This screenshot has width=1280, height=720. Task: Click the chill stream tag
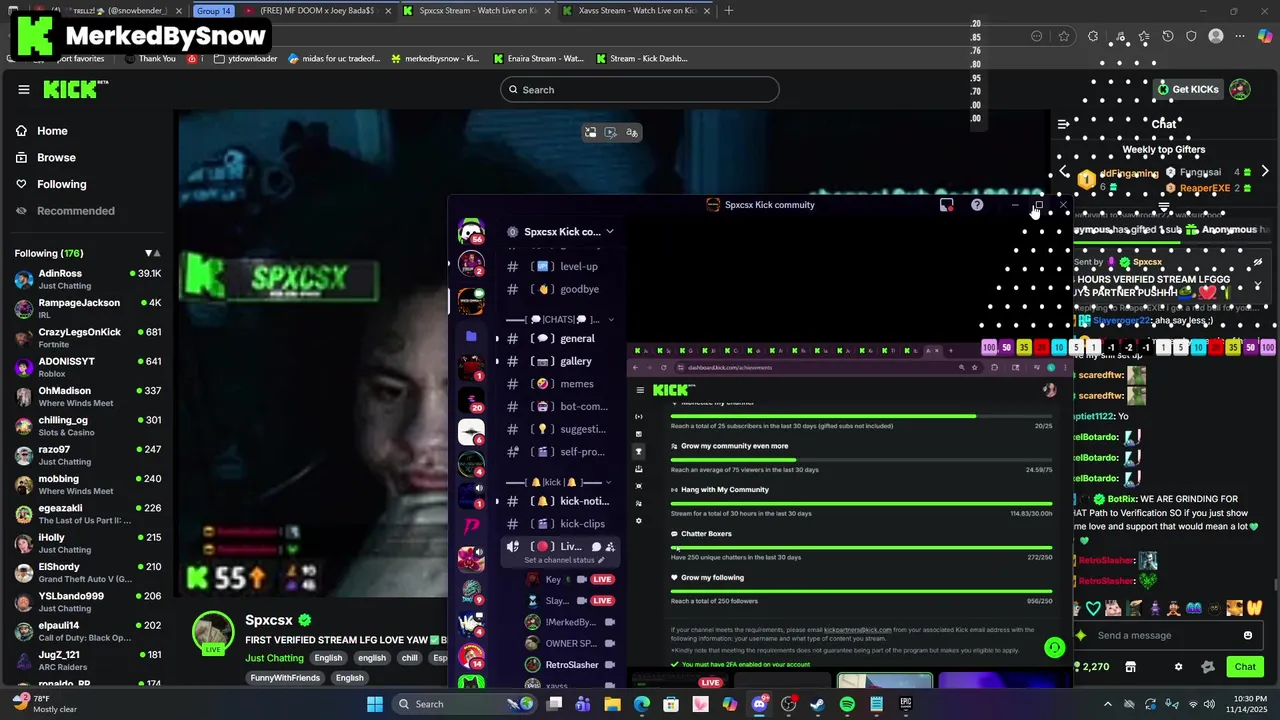(x=409, y=658)
